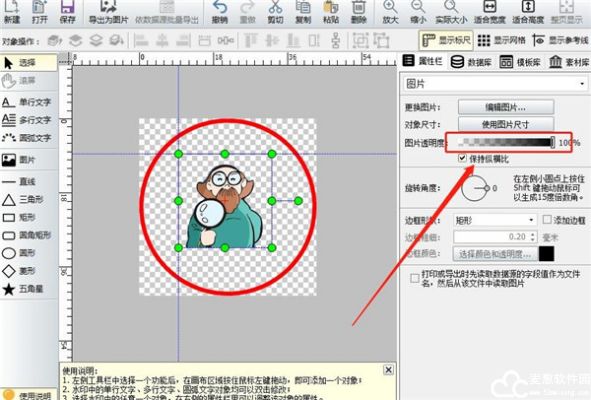Click the 新建 (new file) toolbar icon
The image size is (591, 400).
(x=12, y=12)
